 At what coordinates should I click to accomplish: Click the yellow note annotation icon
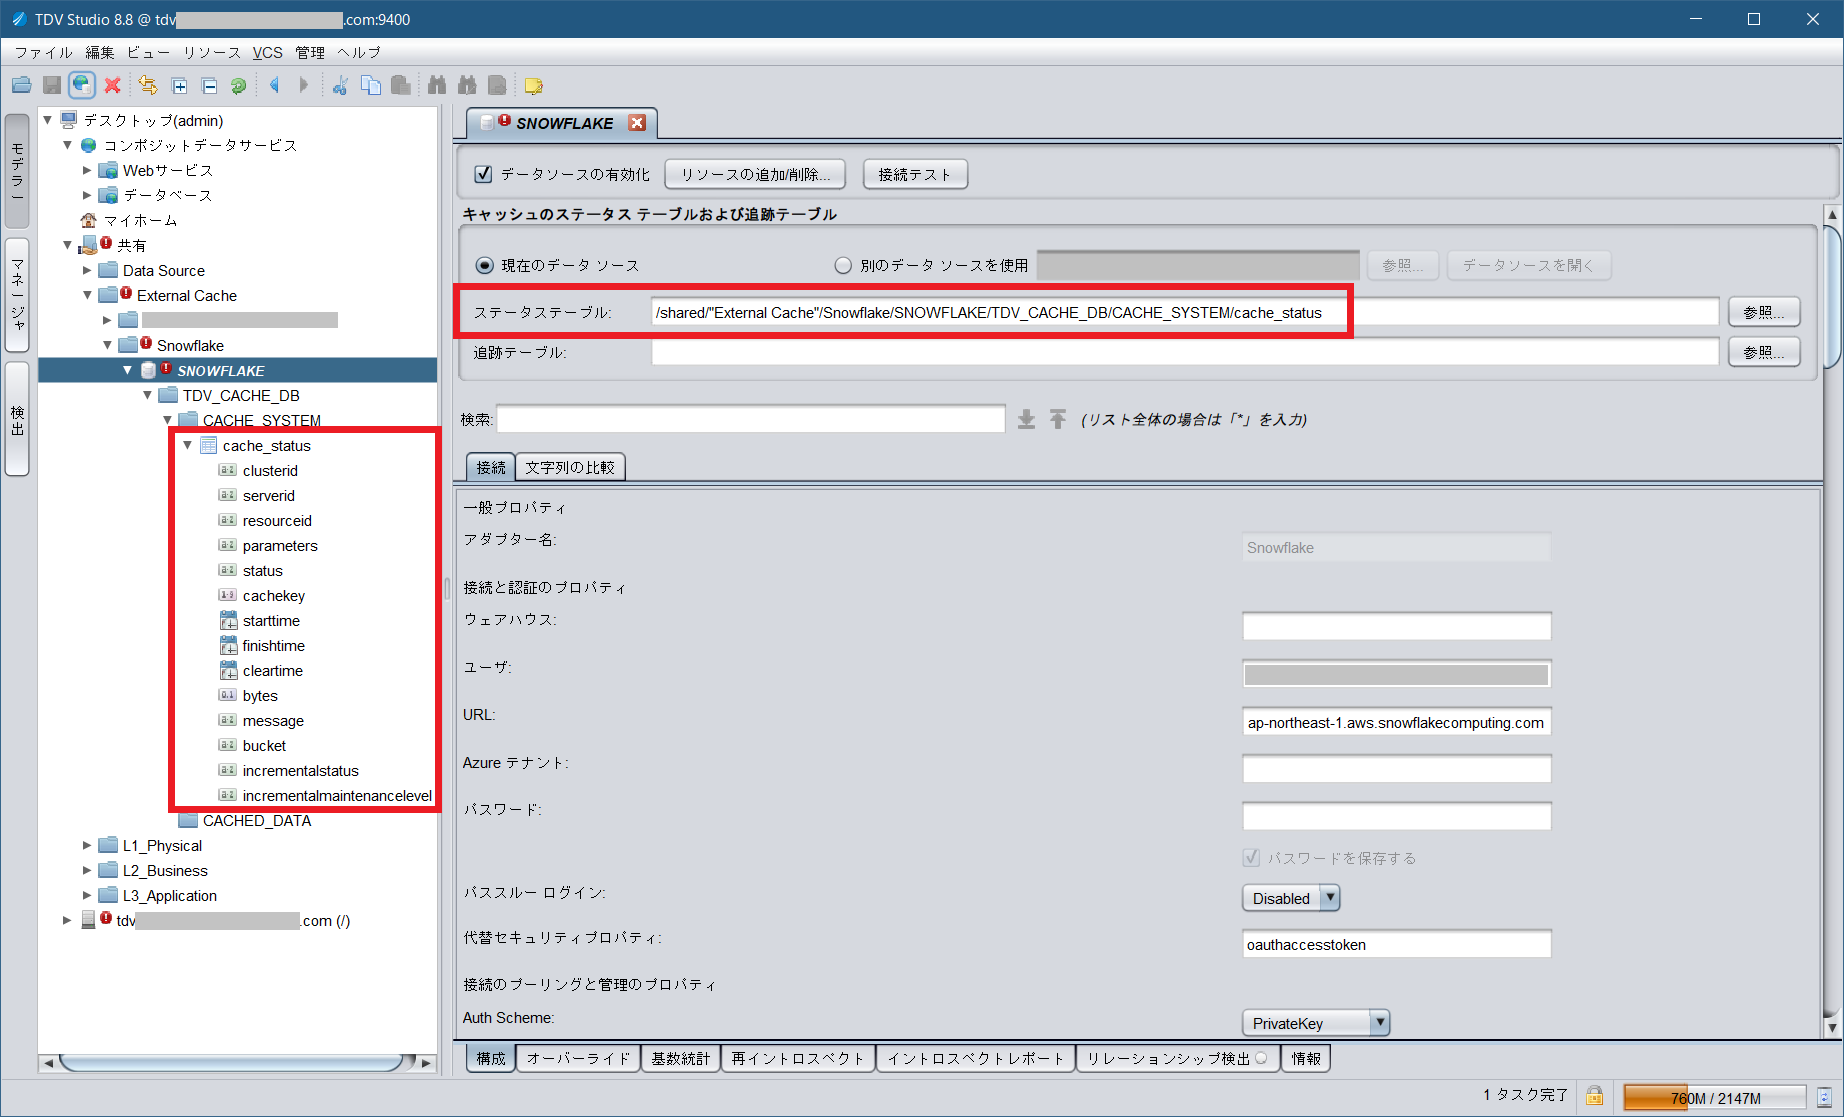(534, 86)
